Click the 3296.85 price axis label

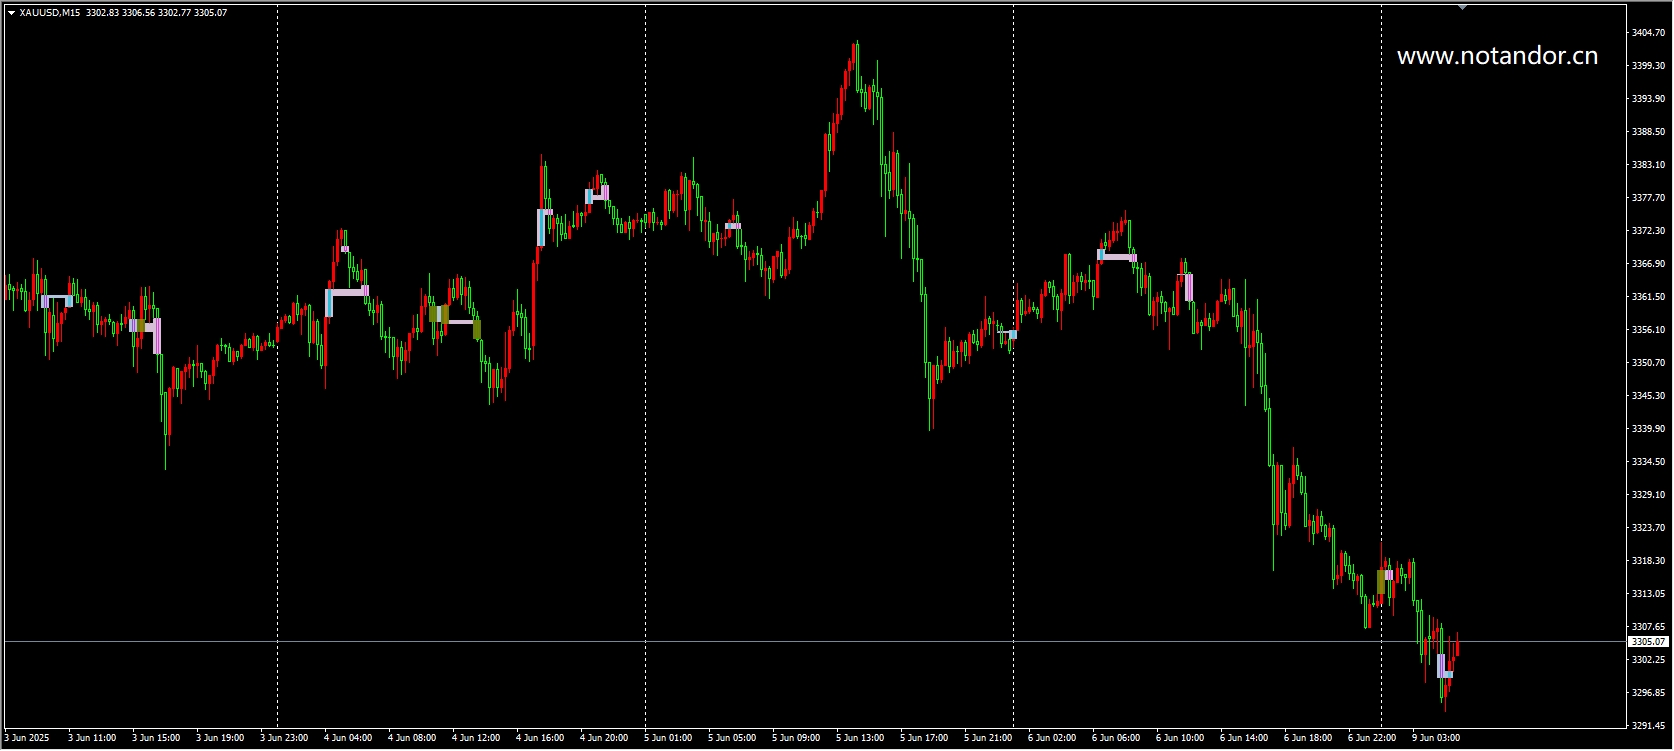coord(1648,693)
